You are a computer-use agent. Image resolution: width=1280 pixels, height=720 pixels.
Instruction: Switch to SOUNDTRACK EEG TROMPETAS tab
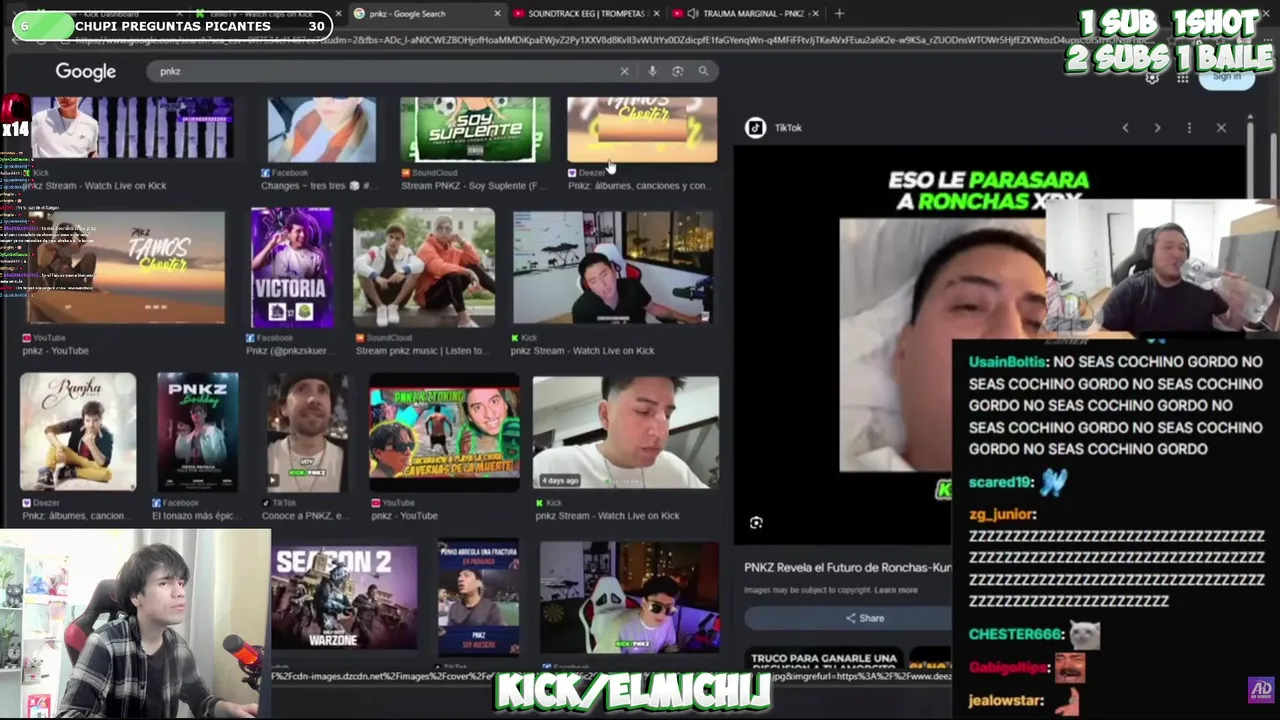click(x=585, y=13)
